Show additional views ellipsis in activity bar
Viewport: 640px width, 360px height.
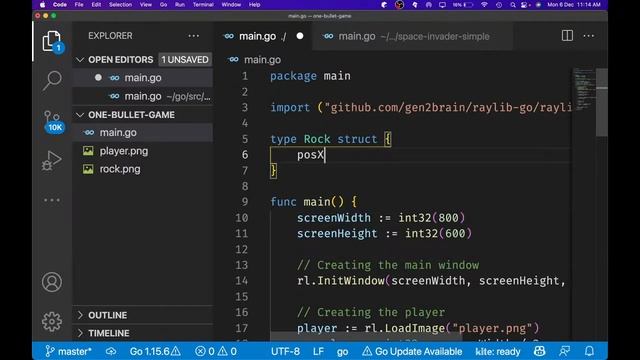[x=52, y=200]
